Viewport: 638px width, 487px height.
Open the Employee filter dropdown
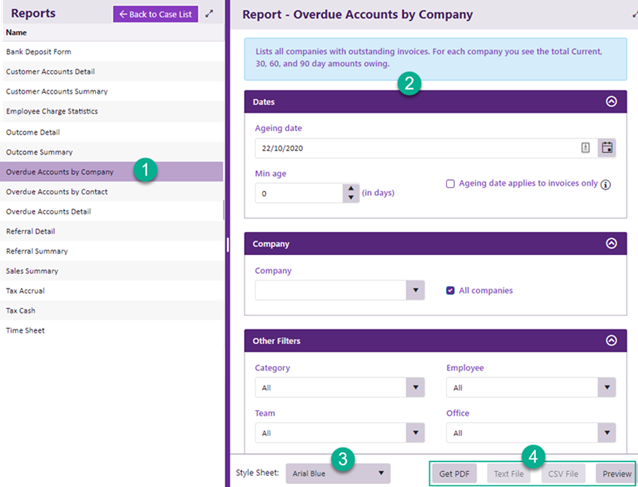pyautogui.click(x=606, y=388)
